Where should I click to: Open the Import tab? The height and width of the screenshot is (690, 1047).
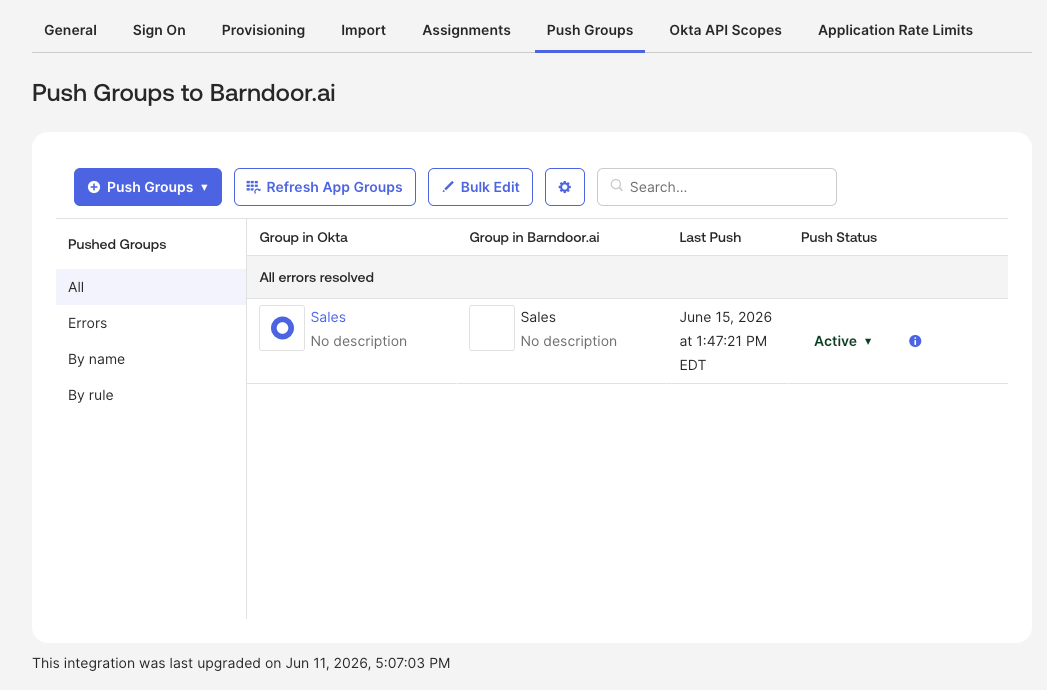[363, 30]
